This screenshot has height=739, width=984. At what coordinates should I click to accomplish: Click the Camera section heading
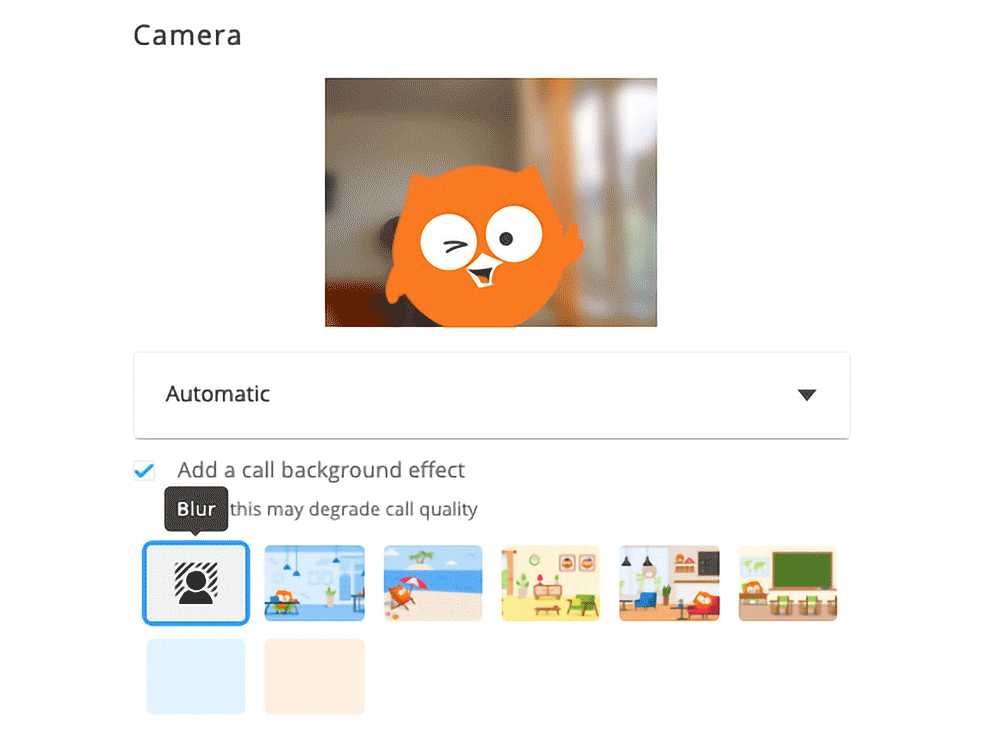187,35
